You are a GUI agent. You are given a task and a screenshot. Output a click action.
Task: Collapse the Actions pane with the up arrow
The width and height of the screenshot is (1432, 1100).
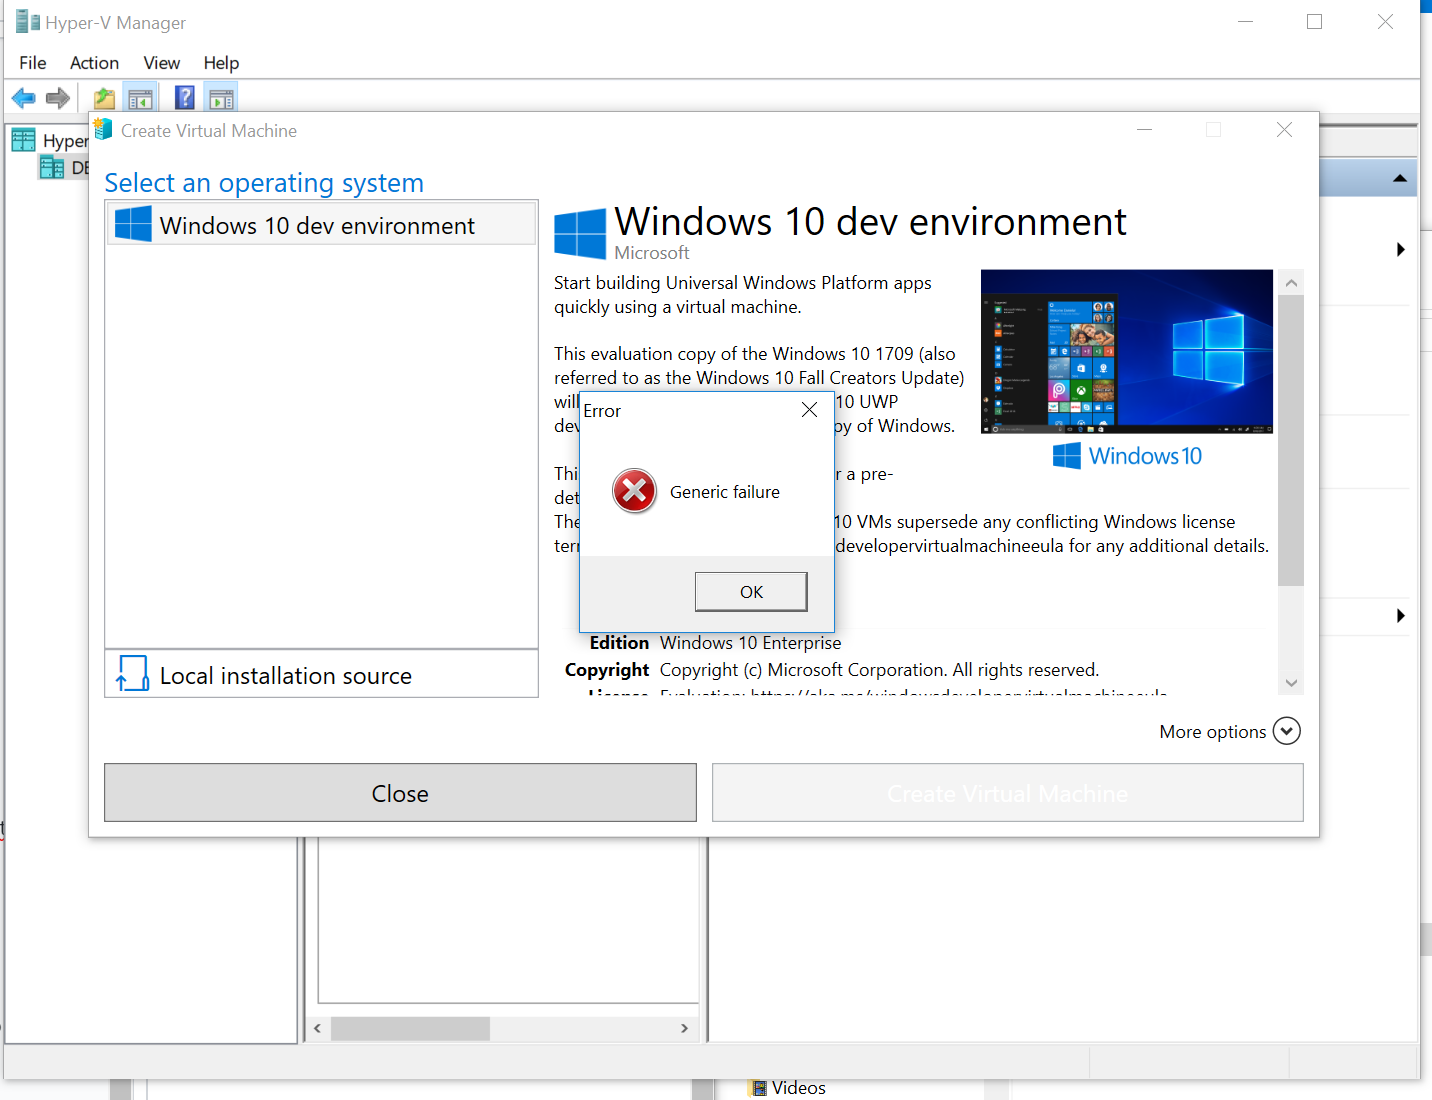coord(1399,177)
